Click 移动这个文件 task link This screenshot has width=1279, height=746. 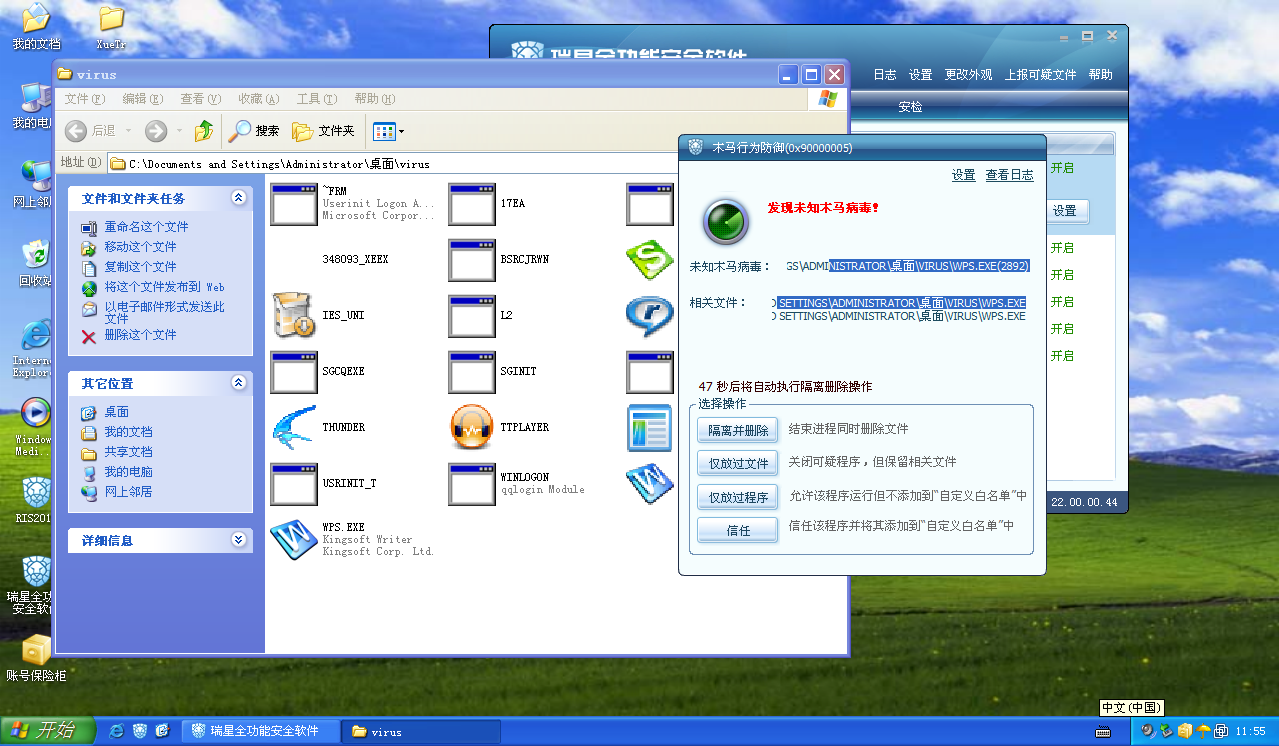[x=140, y=247]
